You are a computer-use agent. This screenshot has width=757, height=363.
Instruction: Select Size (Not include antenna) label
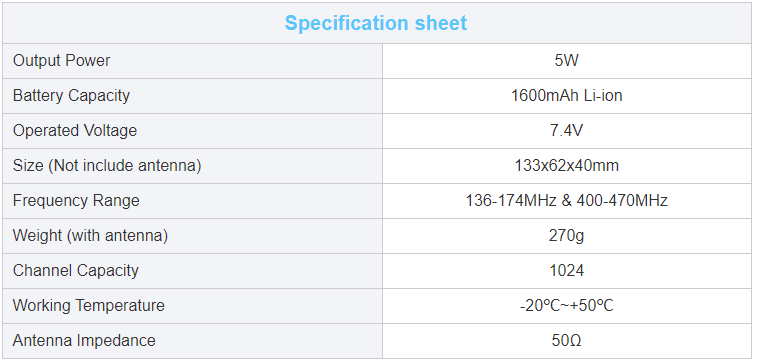click(107, 166)
